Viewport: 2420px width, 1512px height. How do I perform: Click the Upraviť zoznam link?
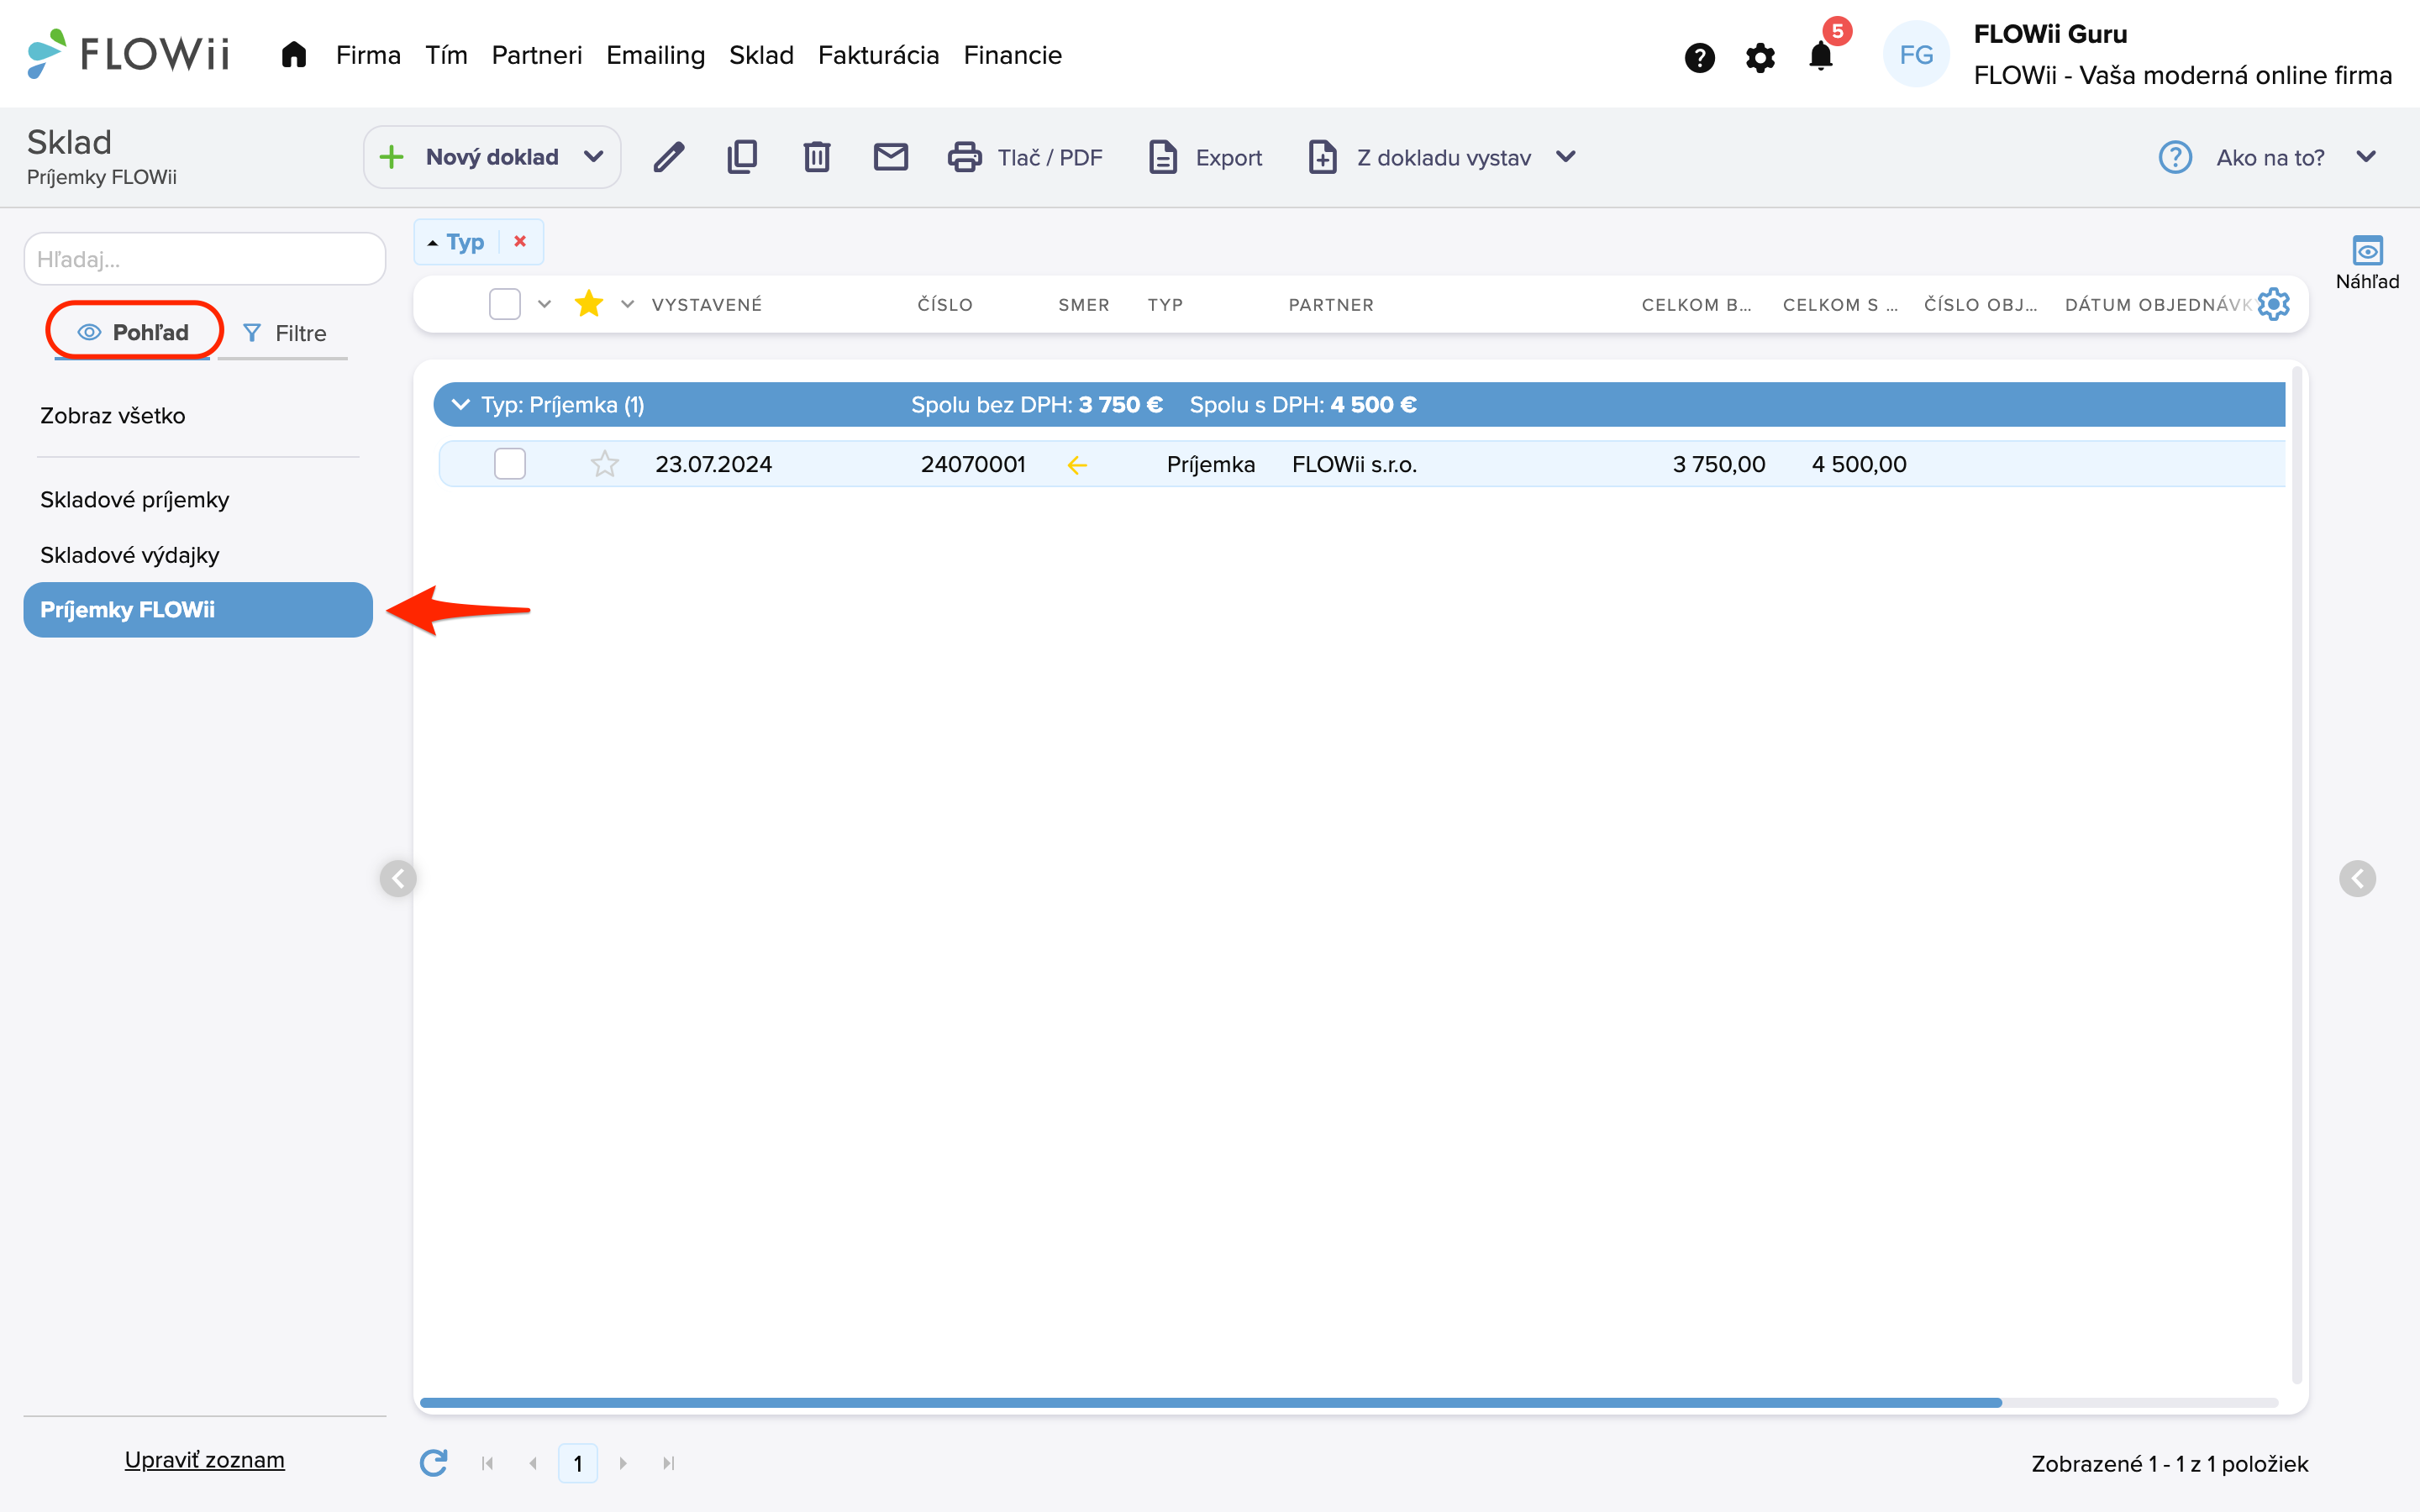(204, 1460)
